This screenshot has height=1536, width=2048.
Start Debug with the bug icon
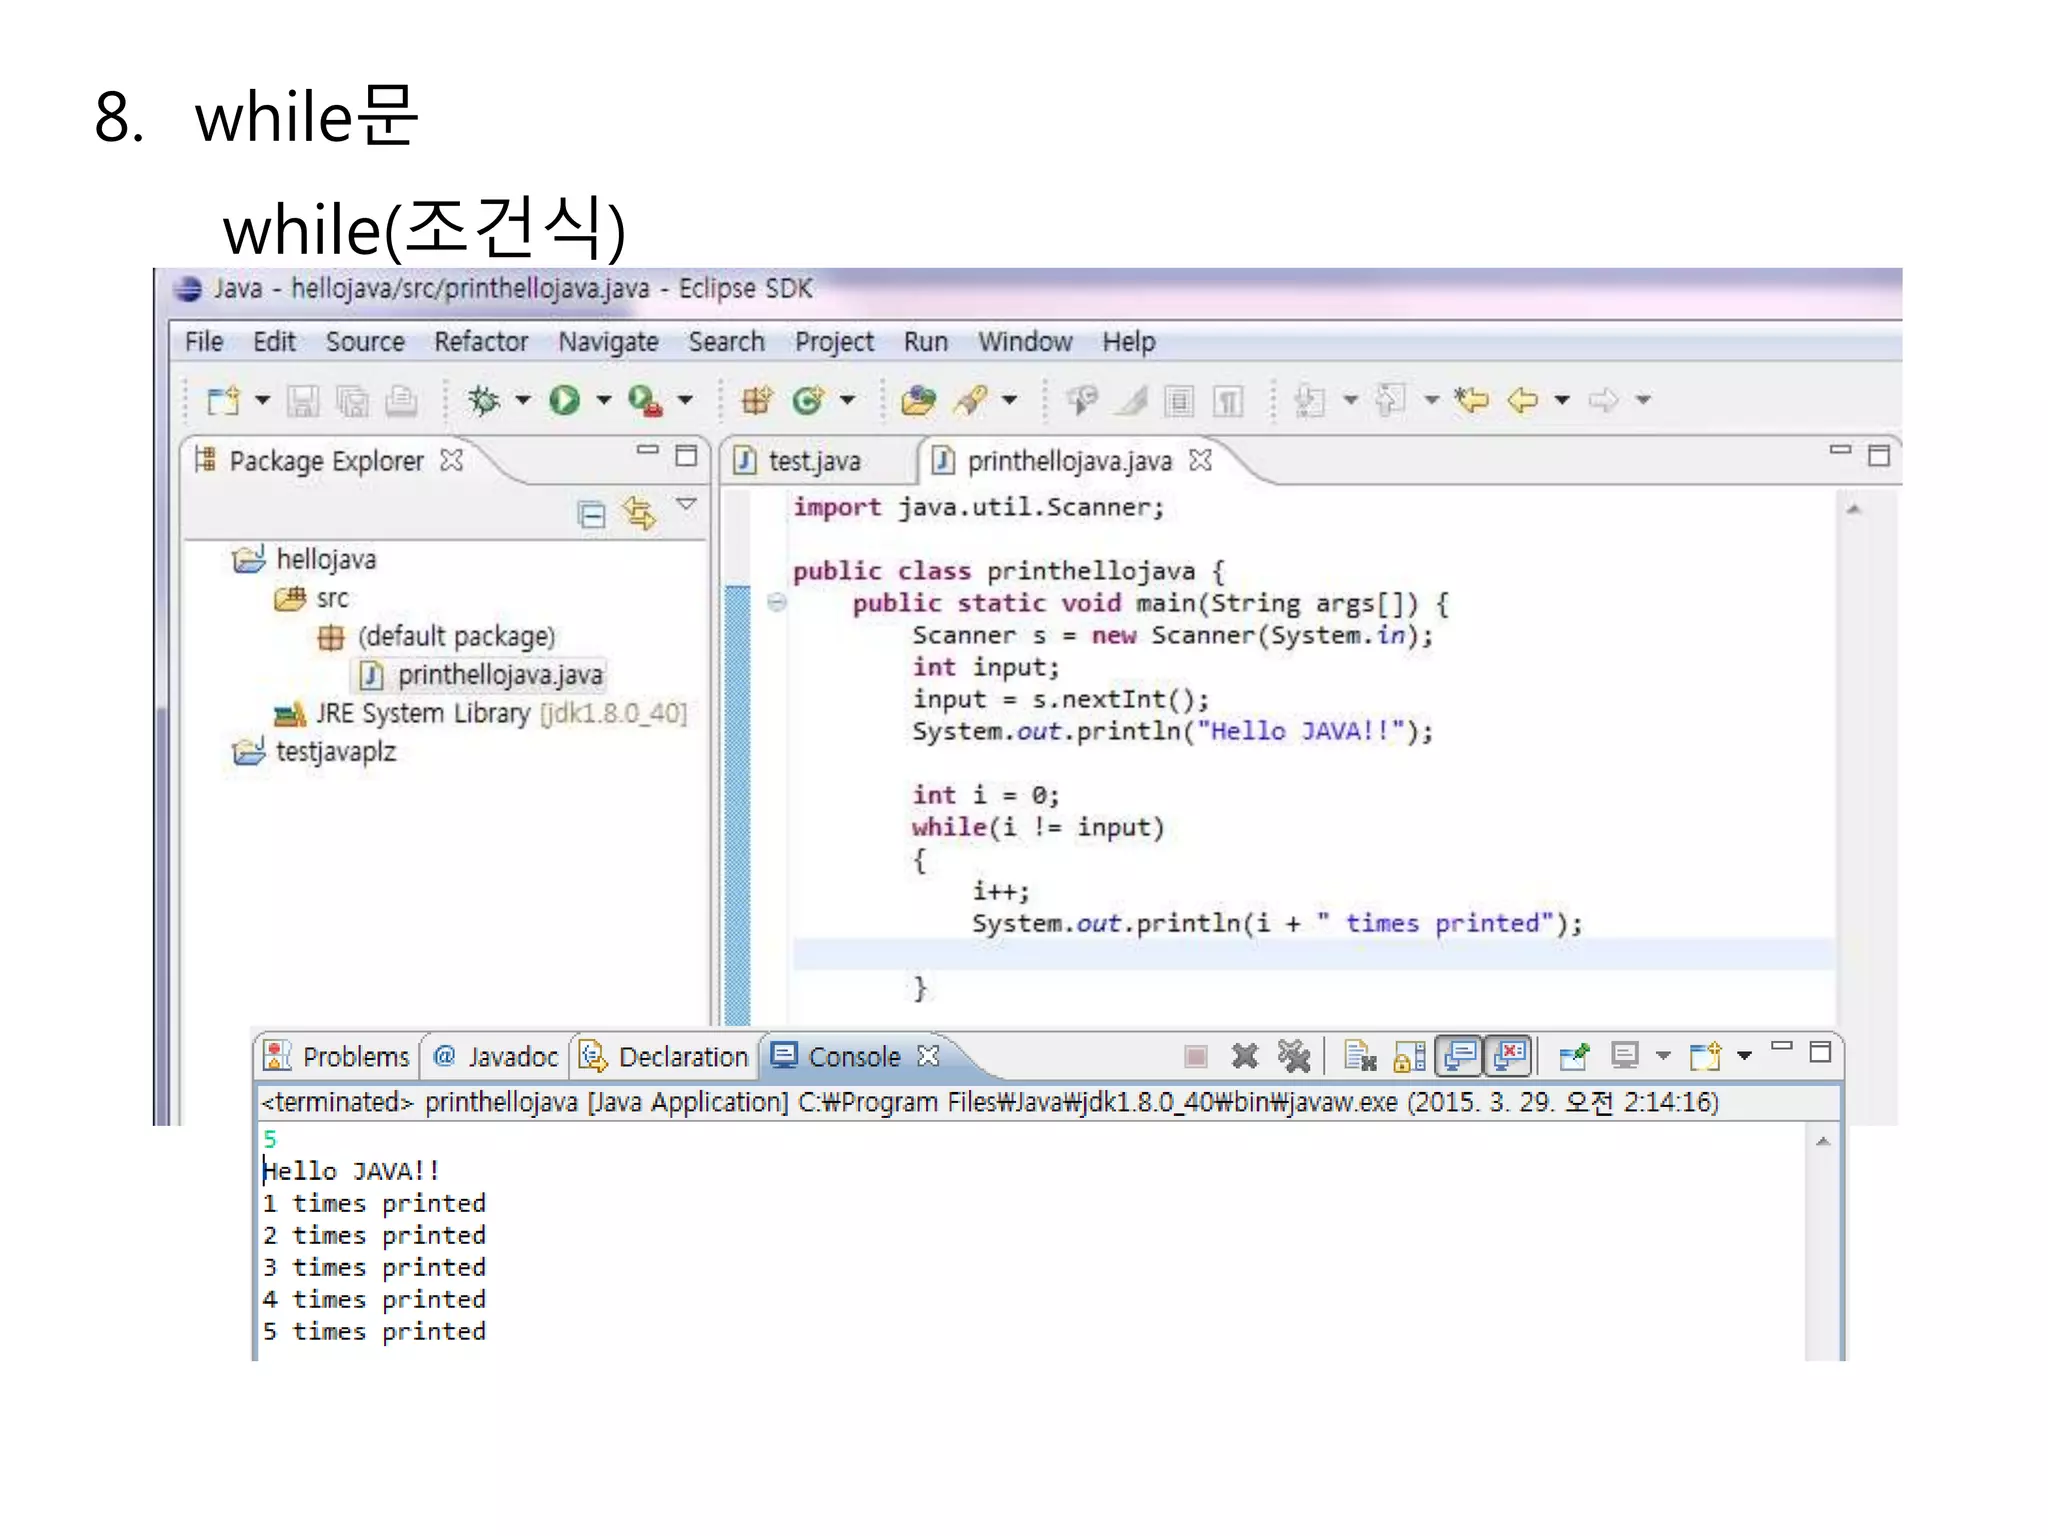484,401
